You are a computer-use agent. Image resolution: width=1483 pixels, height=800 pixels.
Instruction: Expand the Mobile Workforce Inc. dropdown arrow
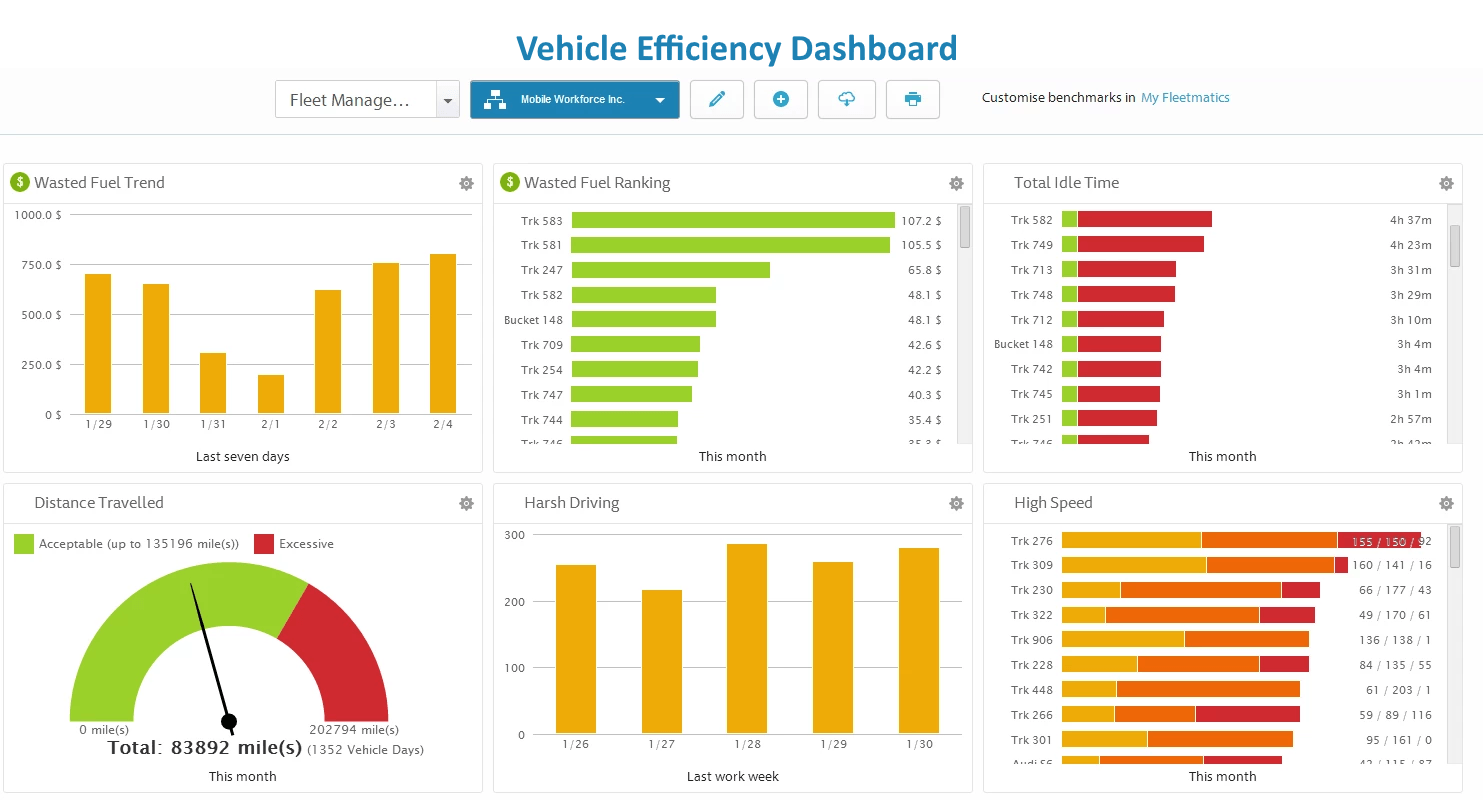[x=660, y=100]
